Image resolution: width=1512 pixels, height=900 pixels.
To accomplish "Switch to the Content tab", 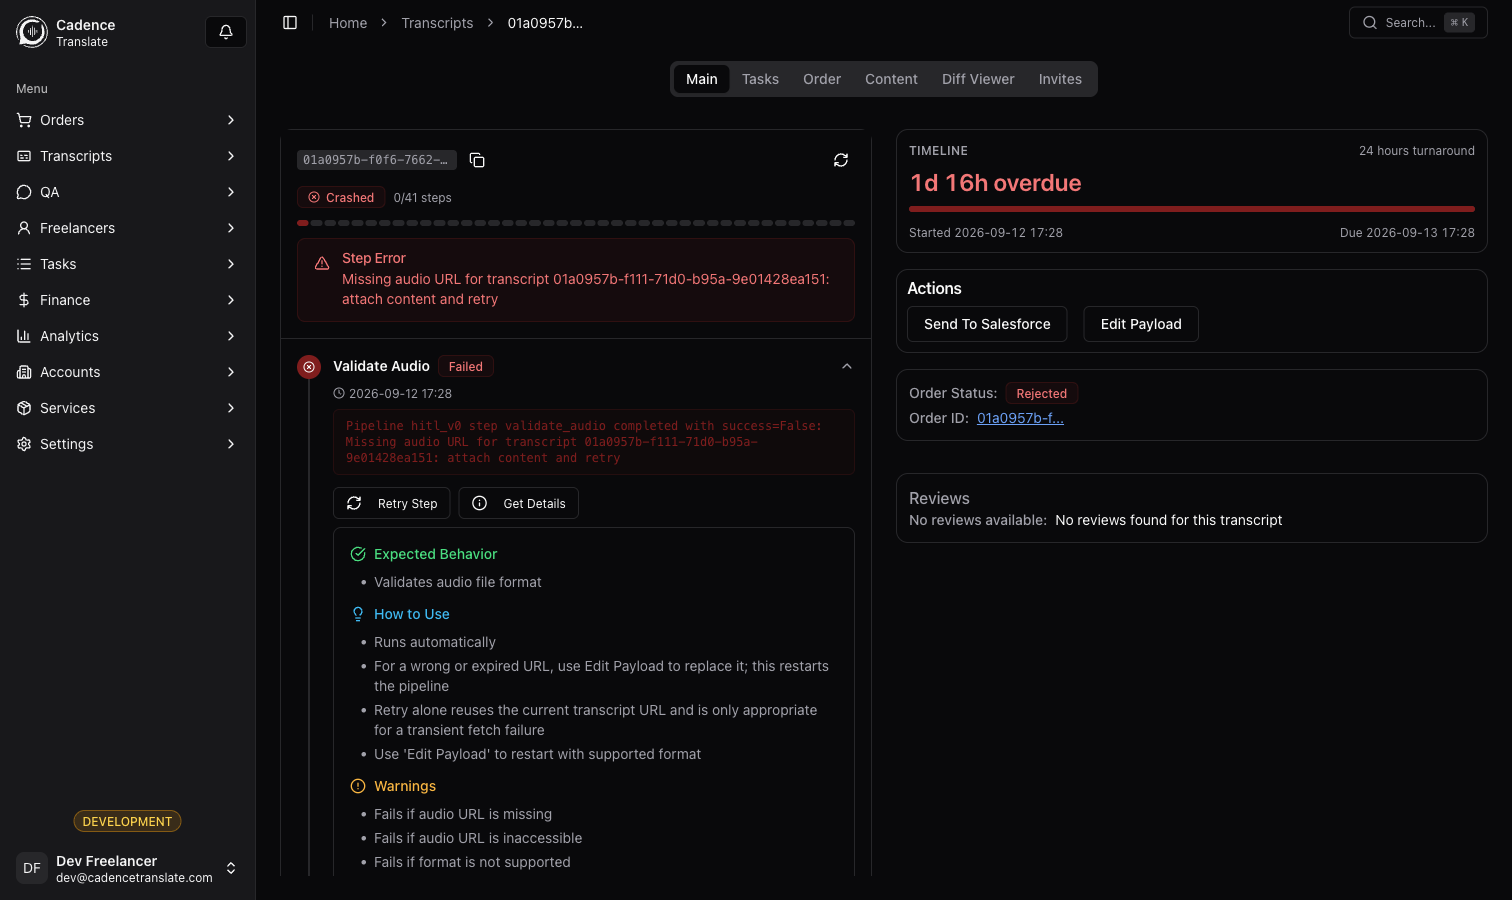I will (891, 79).
